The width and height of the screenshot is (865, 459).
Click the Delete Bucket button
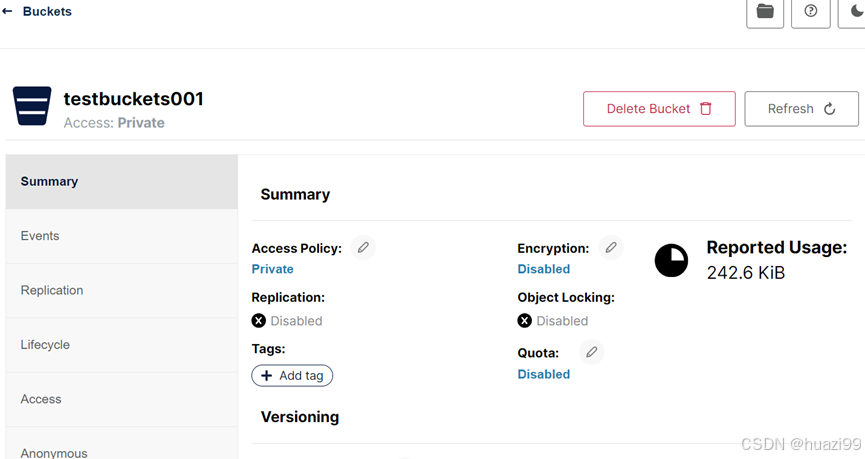pos(659,109)
